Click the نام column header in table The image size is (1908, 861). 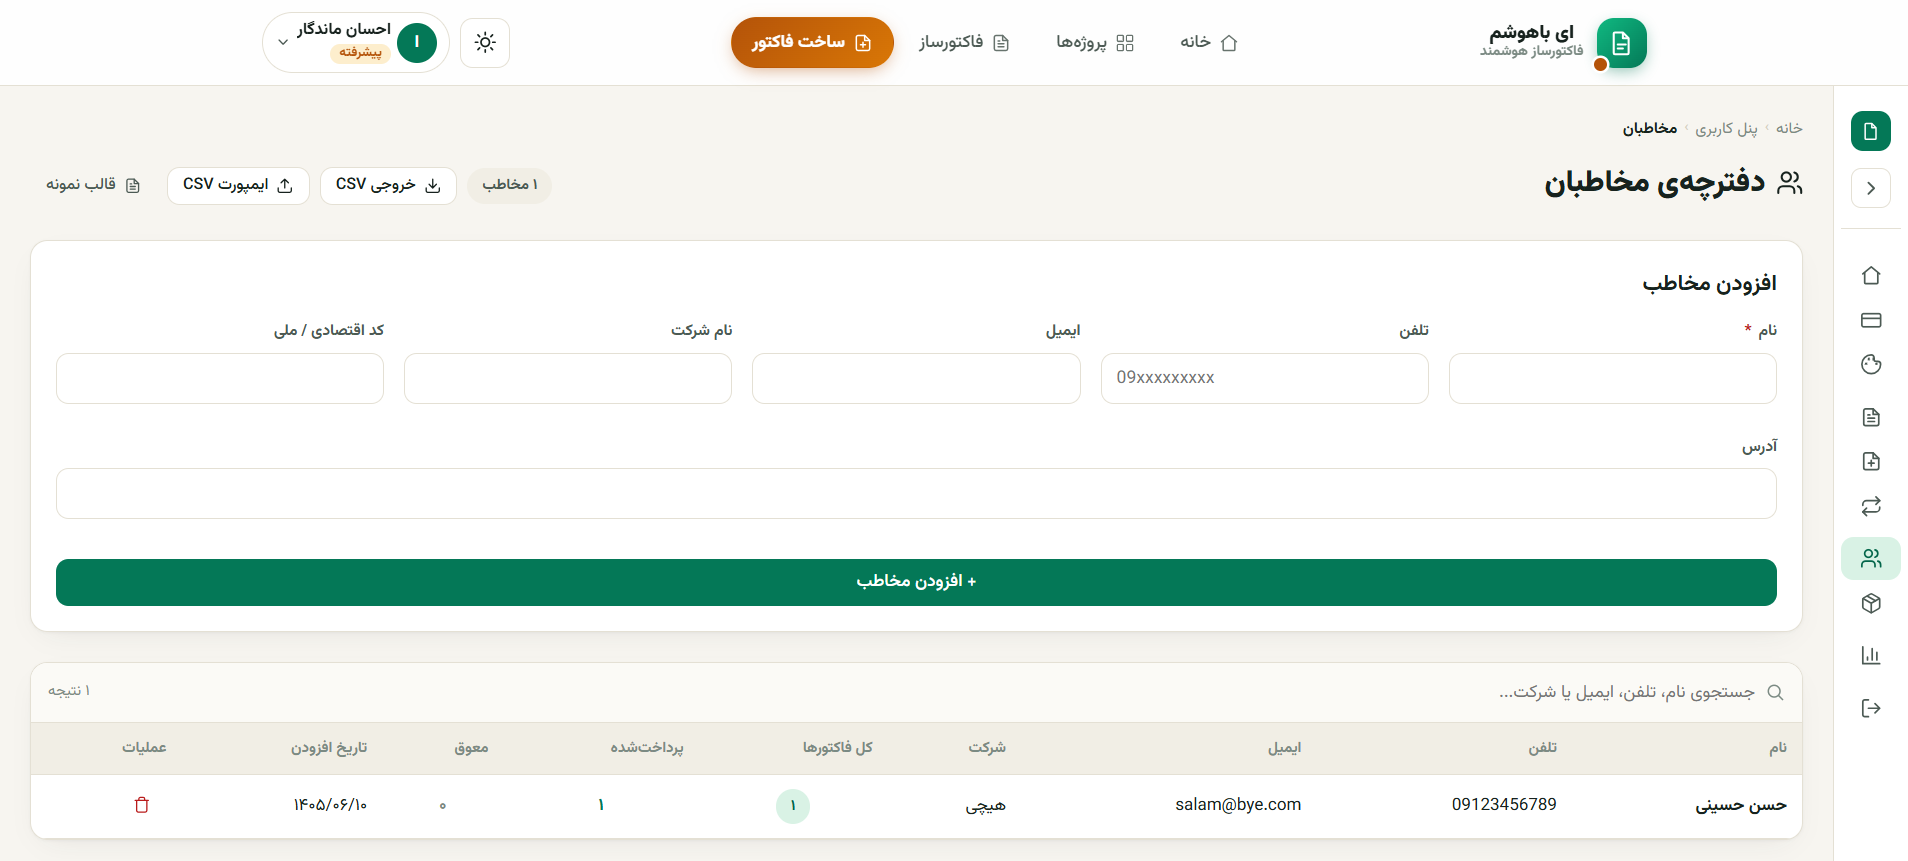click(x=1777, y=748)
